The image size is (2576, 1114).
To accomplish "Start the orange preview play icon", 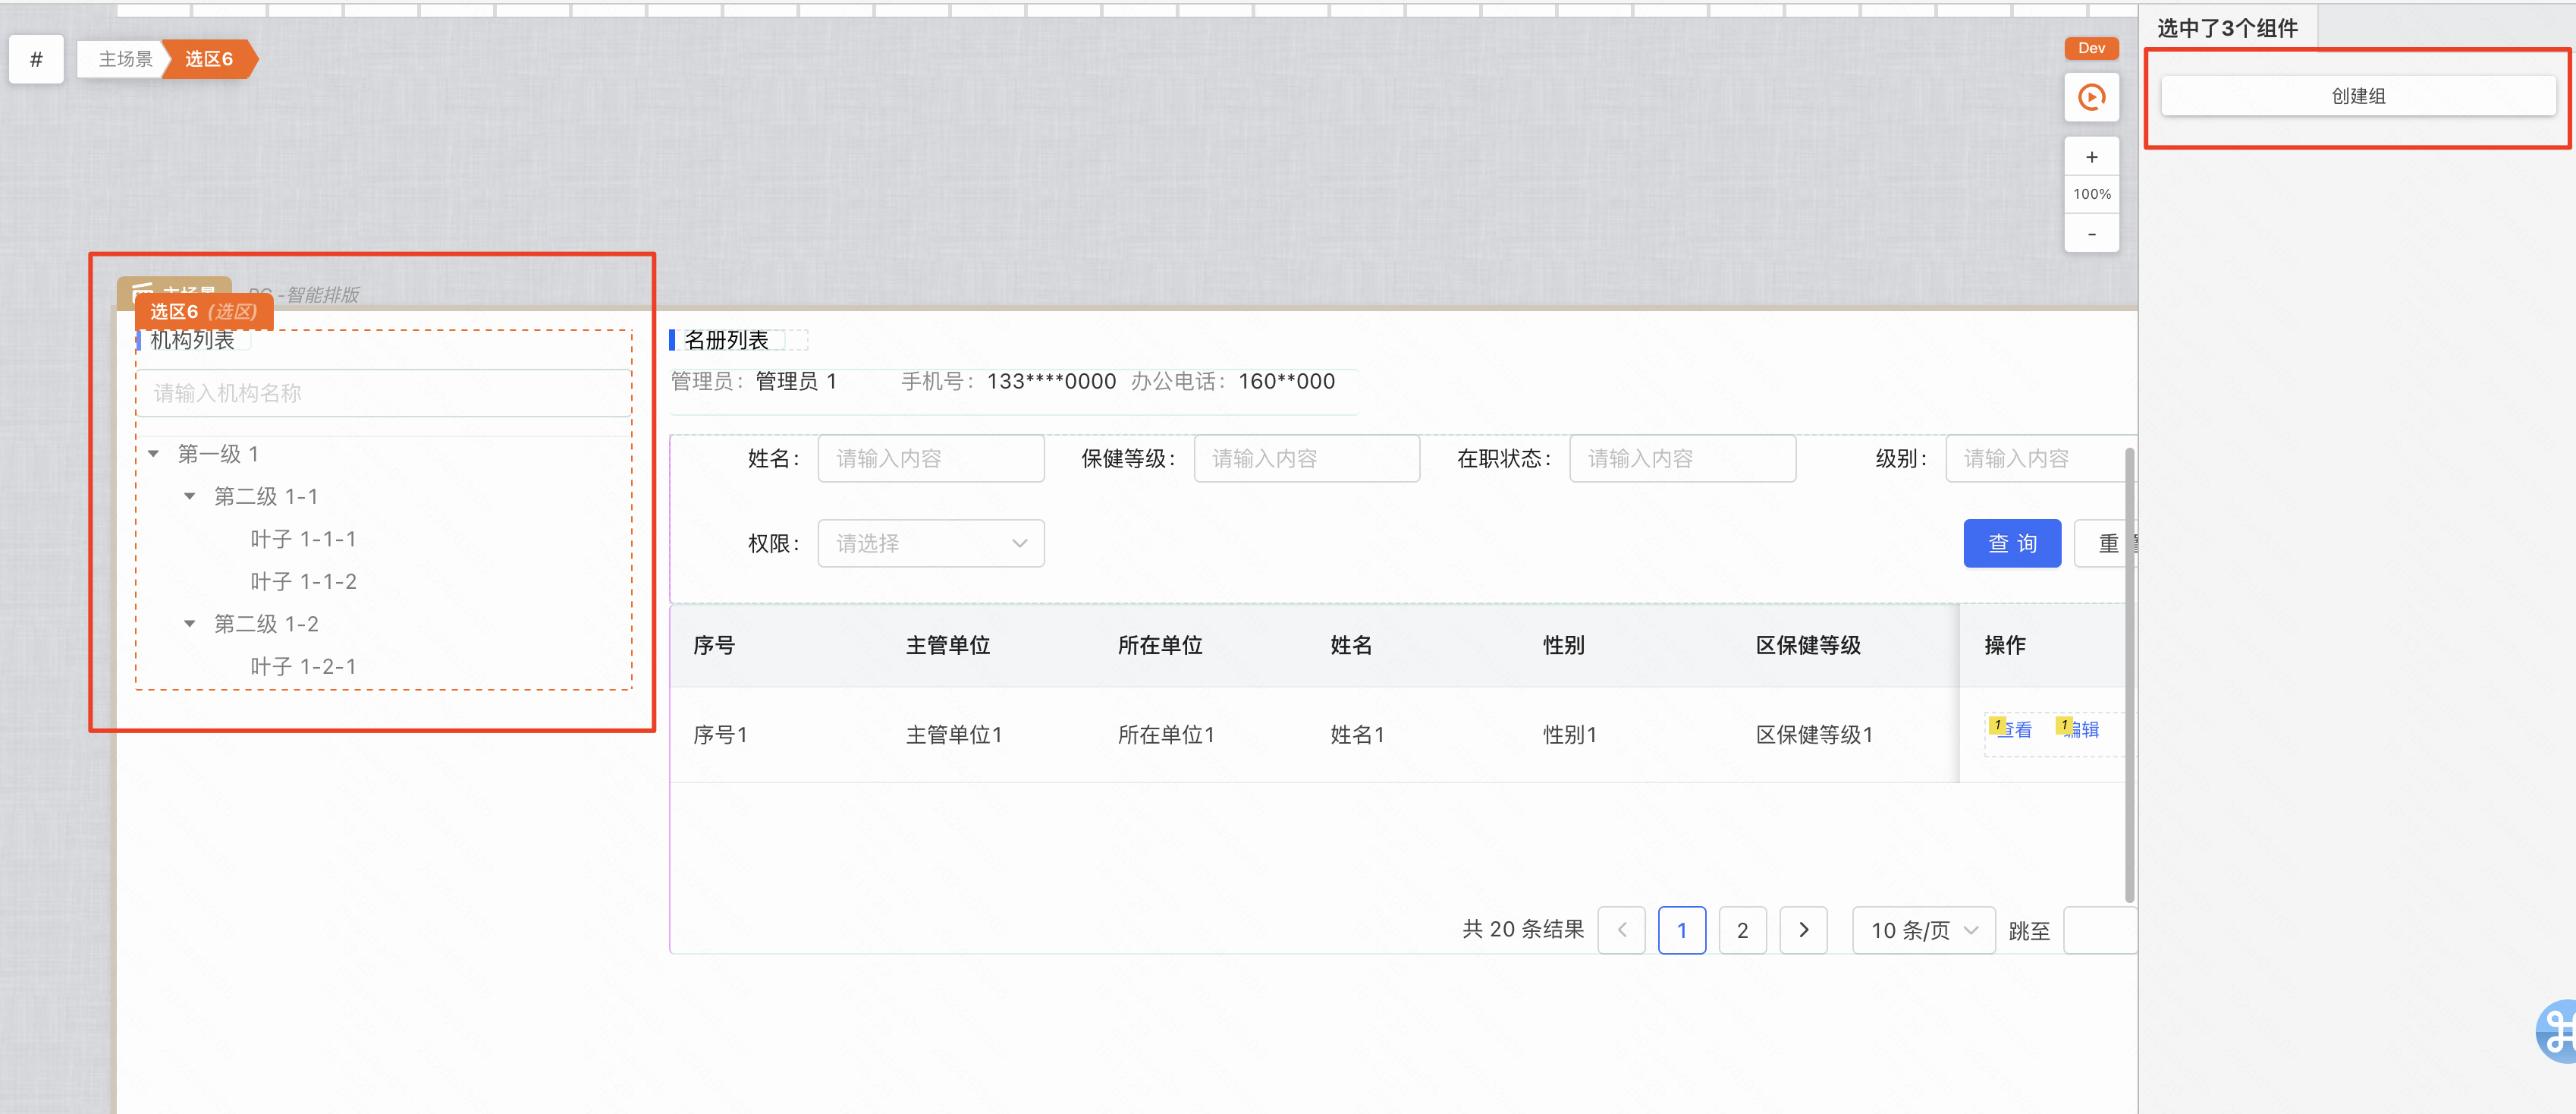I will pos(2091,97).
